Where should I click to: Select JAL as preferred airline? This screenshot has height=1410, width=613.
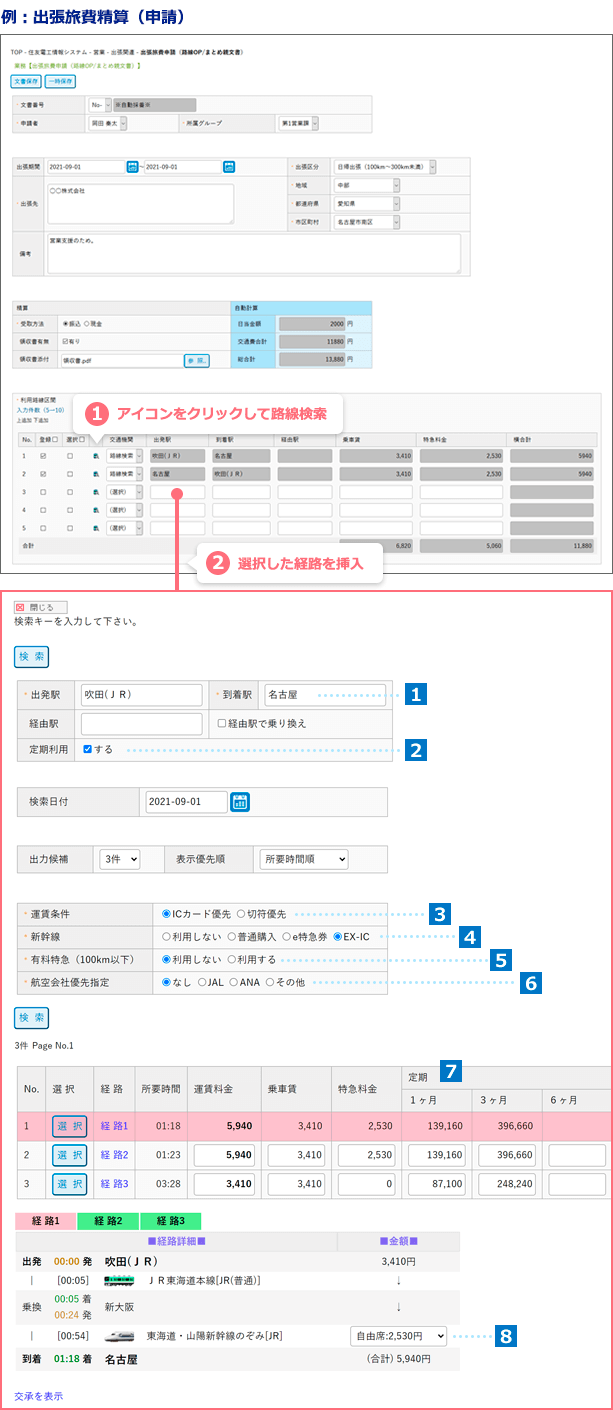201,982
